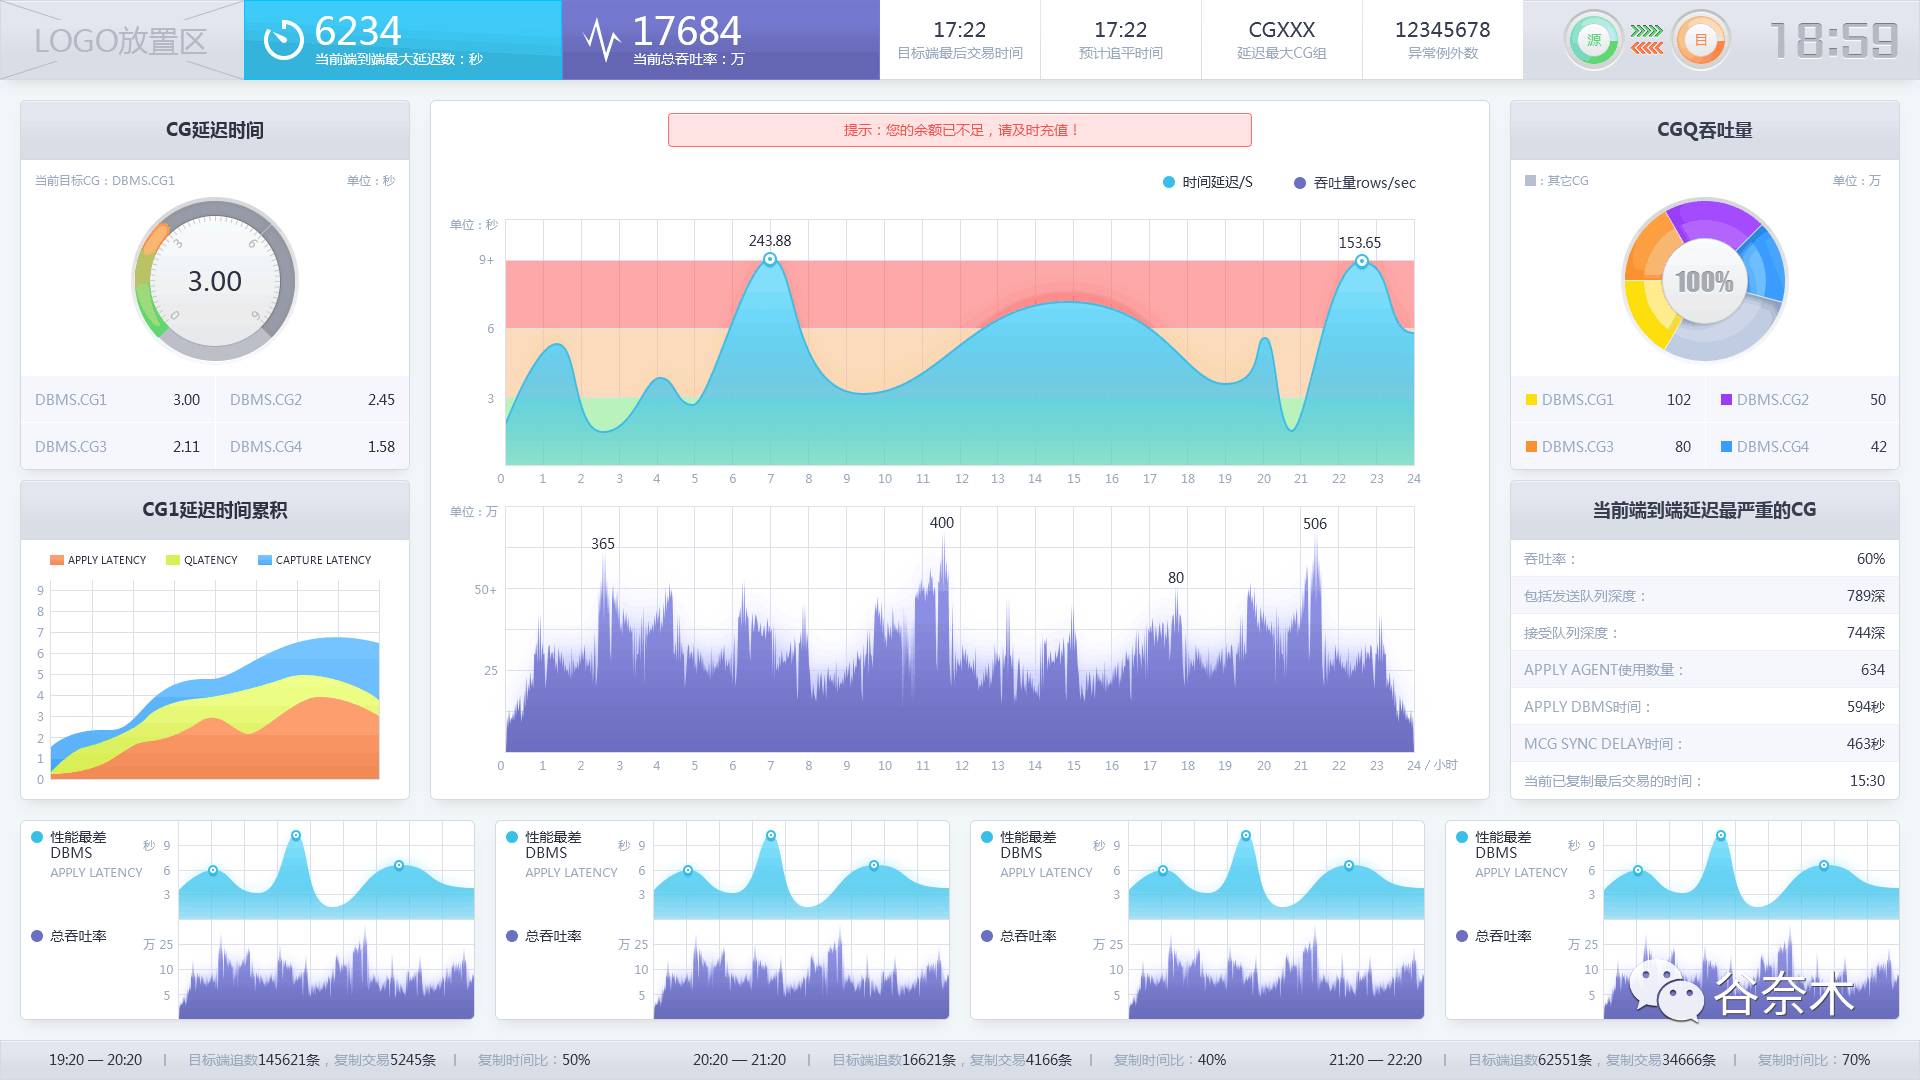Click the 17:22 预计追平时间 stat
The height and width of the screenshot is (1080, 1920).
coord(1121,40)
